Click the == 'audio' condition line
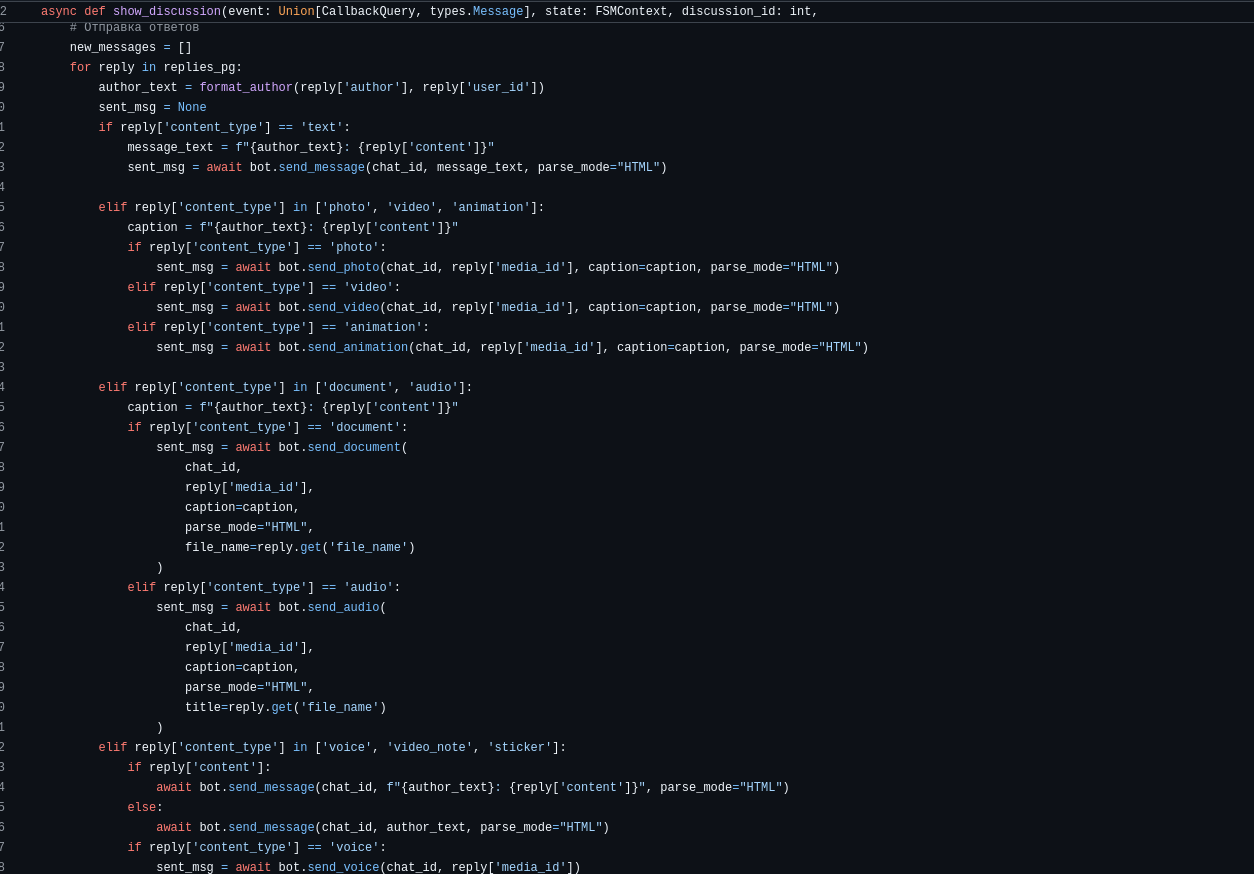 [264, 588]
